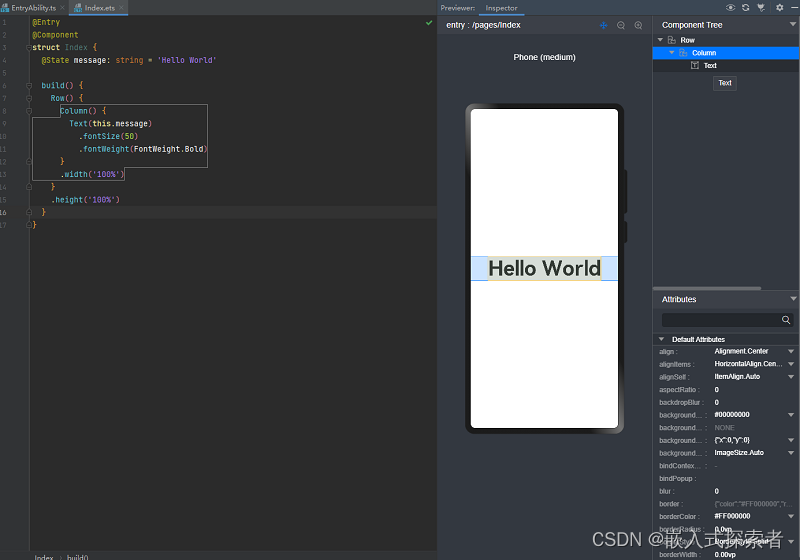Click the @State message declaration line
This screenshot has height=560, width=800.
[129, 60]
